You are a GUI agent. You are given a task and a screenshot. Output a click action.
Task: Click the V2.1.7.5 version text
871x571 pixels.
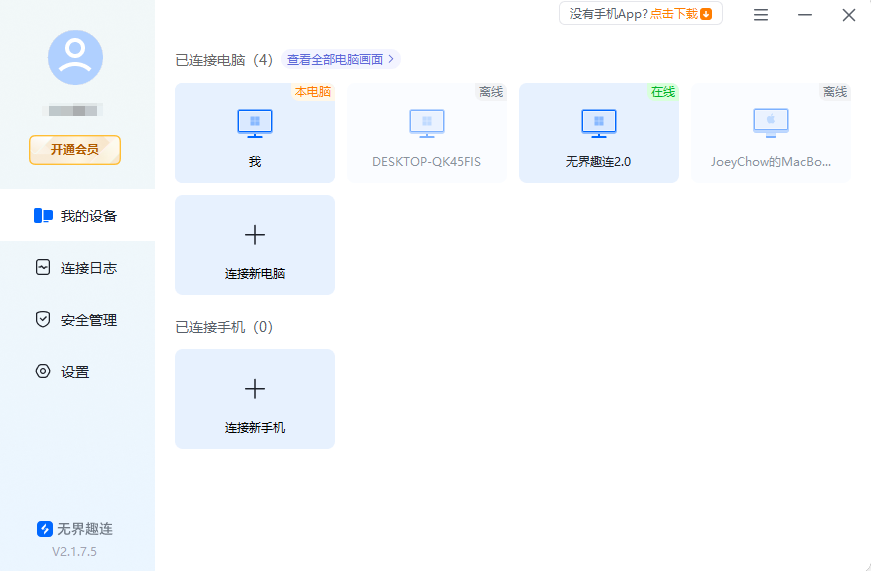[74, 552]
